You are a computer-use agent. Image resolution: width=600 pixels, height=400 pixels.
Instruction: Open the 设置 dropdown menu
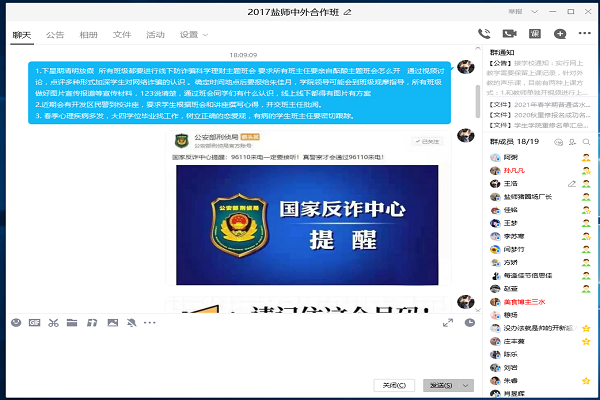(192, 34)
